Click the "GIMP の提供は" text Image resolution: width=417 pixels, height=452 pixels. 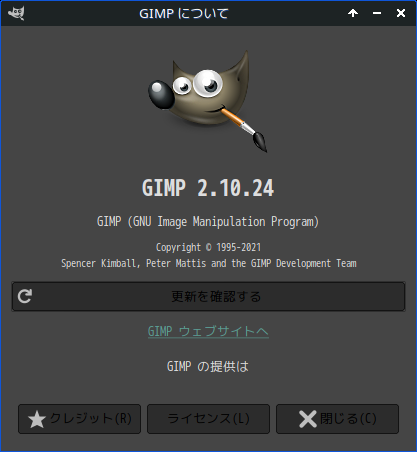pos(208,367)
